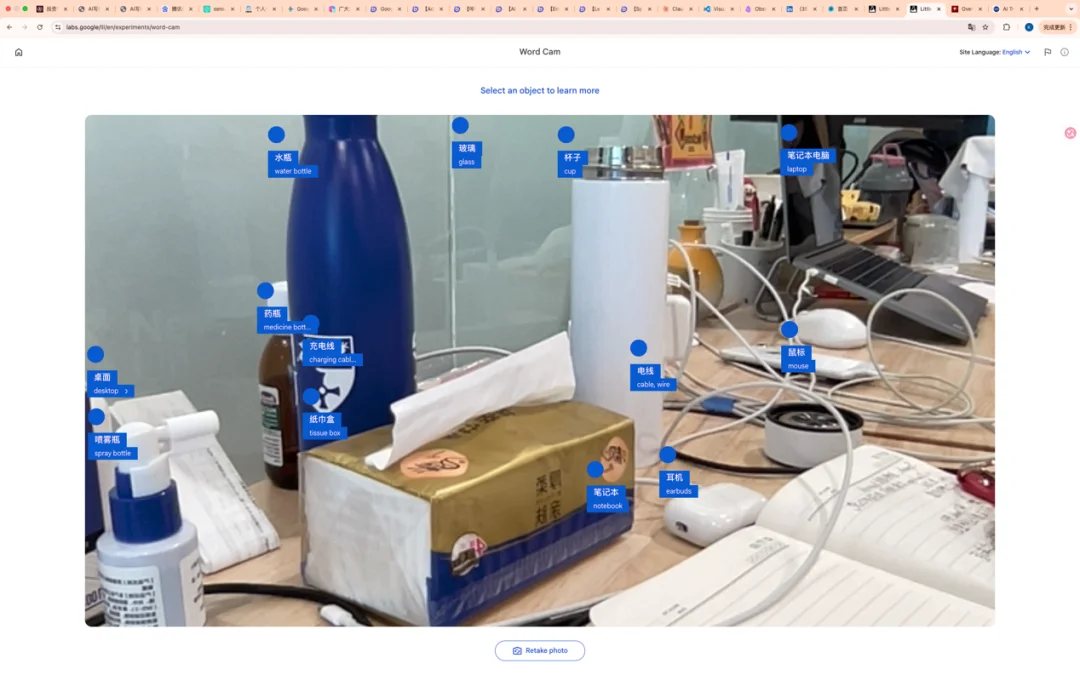Expand the desktop label chevron
1080x675 pixels.
click(127, 391)
